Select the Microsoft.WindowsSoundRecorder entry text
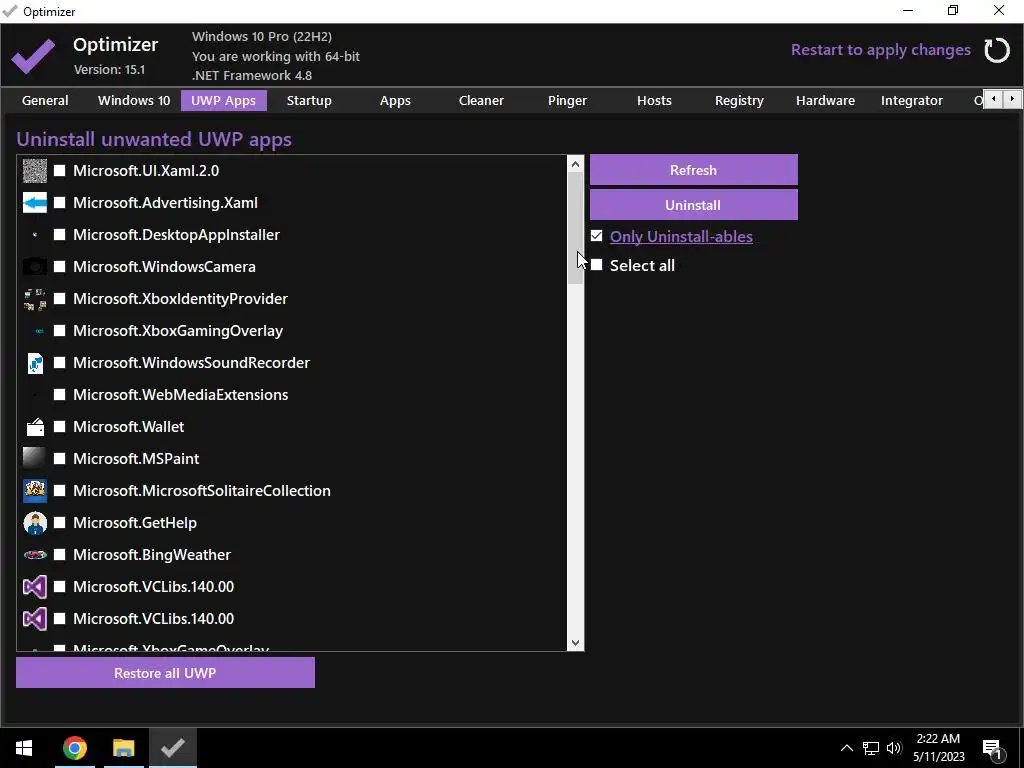 (191, 363)
